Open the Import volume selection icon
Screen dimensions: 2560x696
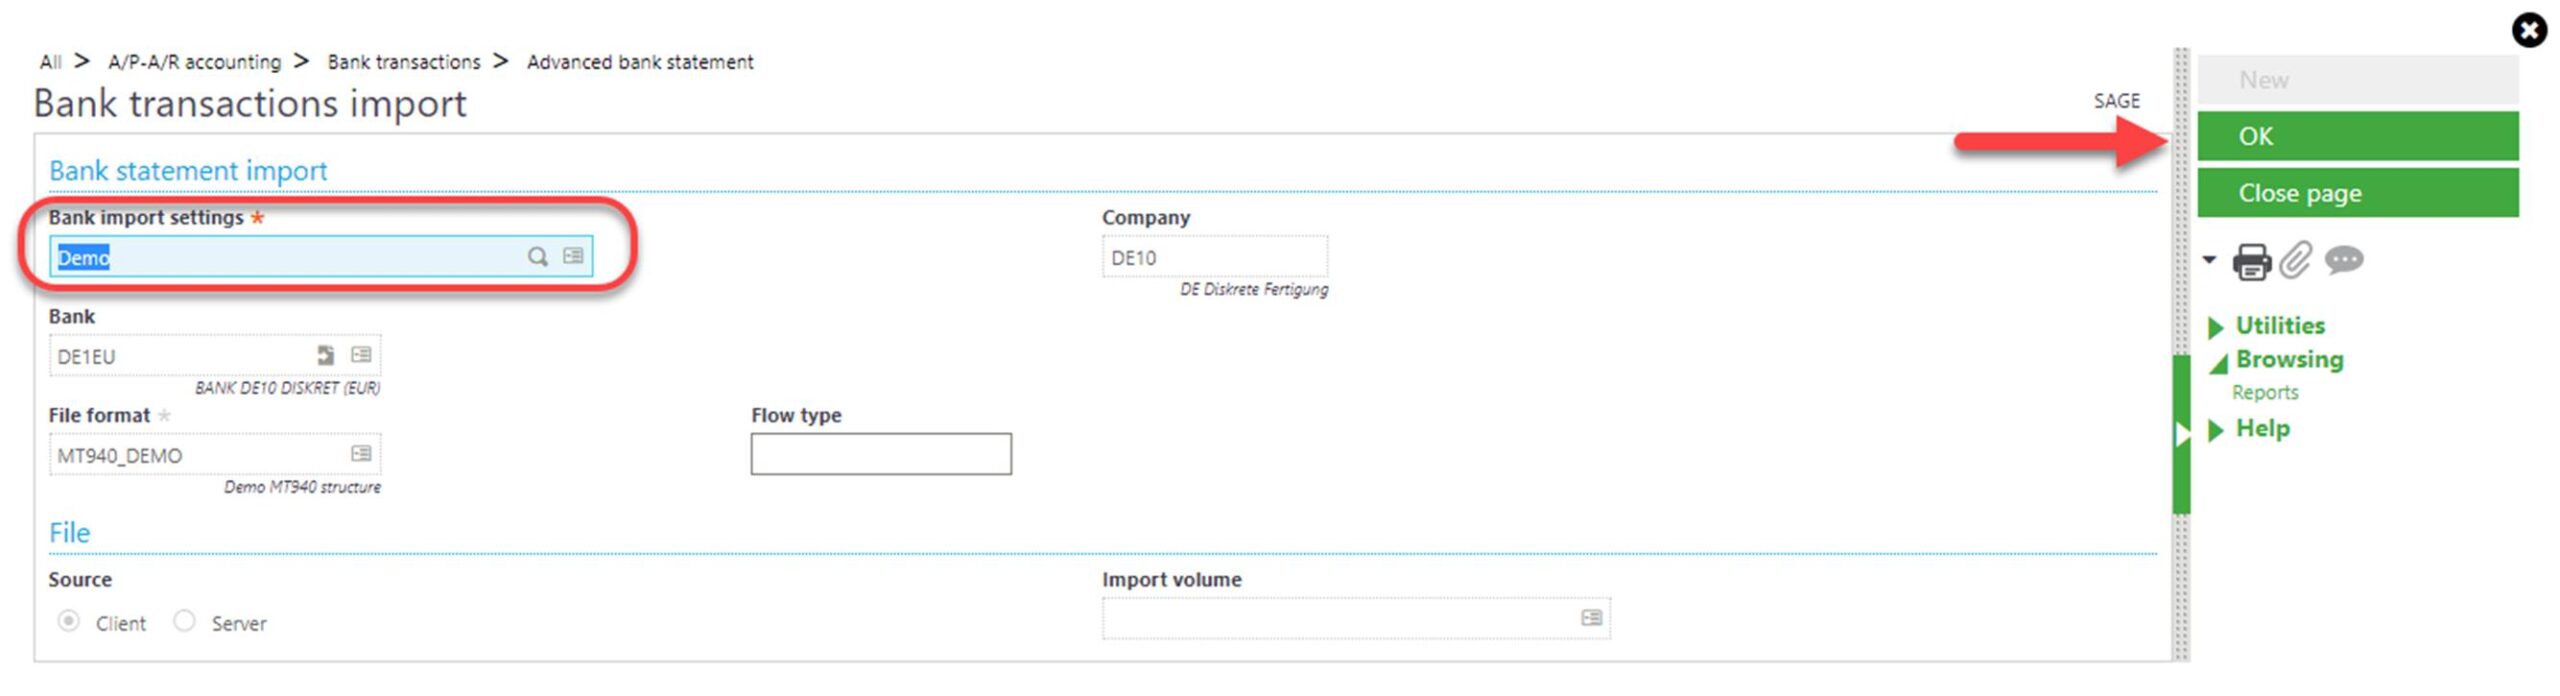click(1591, 618)
